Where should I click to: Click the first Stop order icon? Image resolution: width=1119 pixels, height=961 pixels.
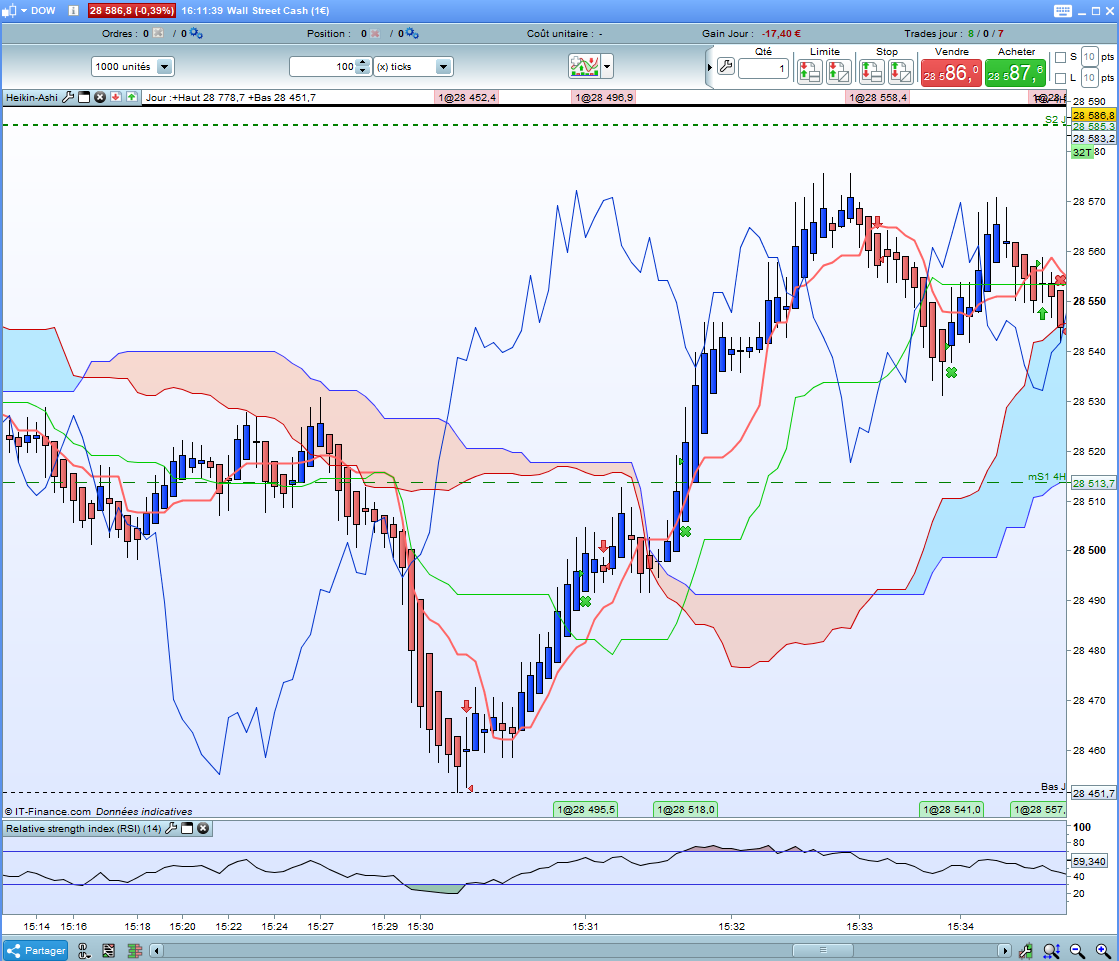[871, 71]
